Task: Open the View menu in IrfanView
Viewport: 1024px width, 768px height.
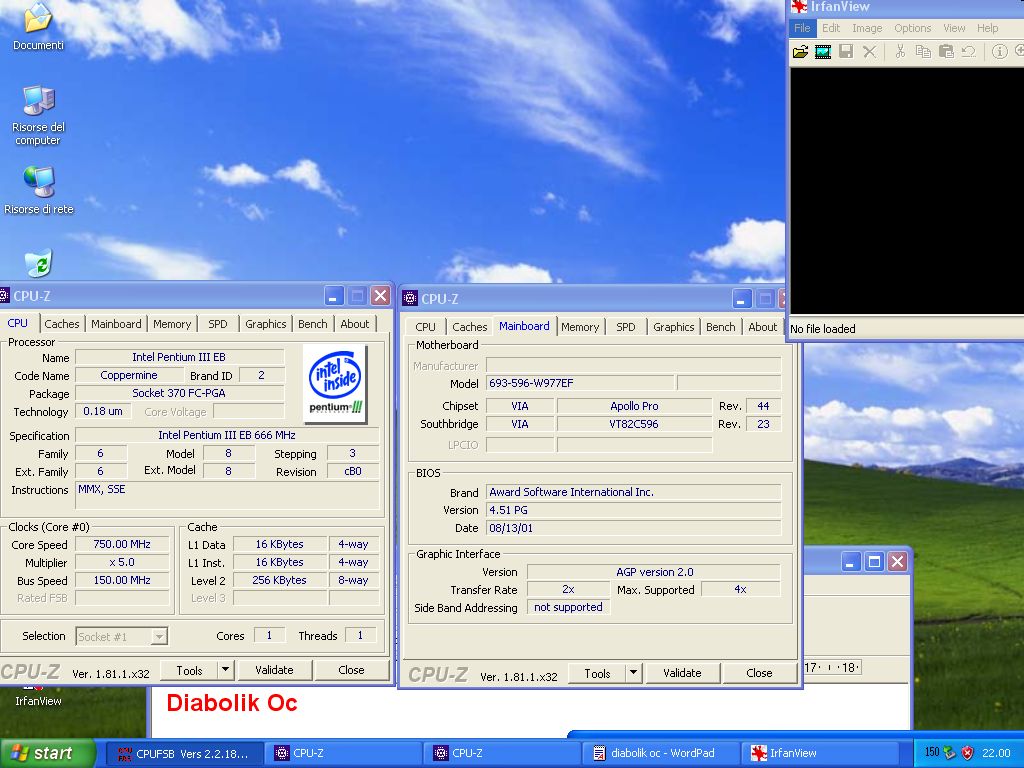Action: (953, 28)
